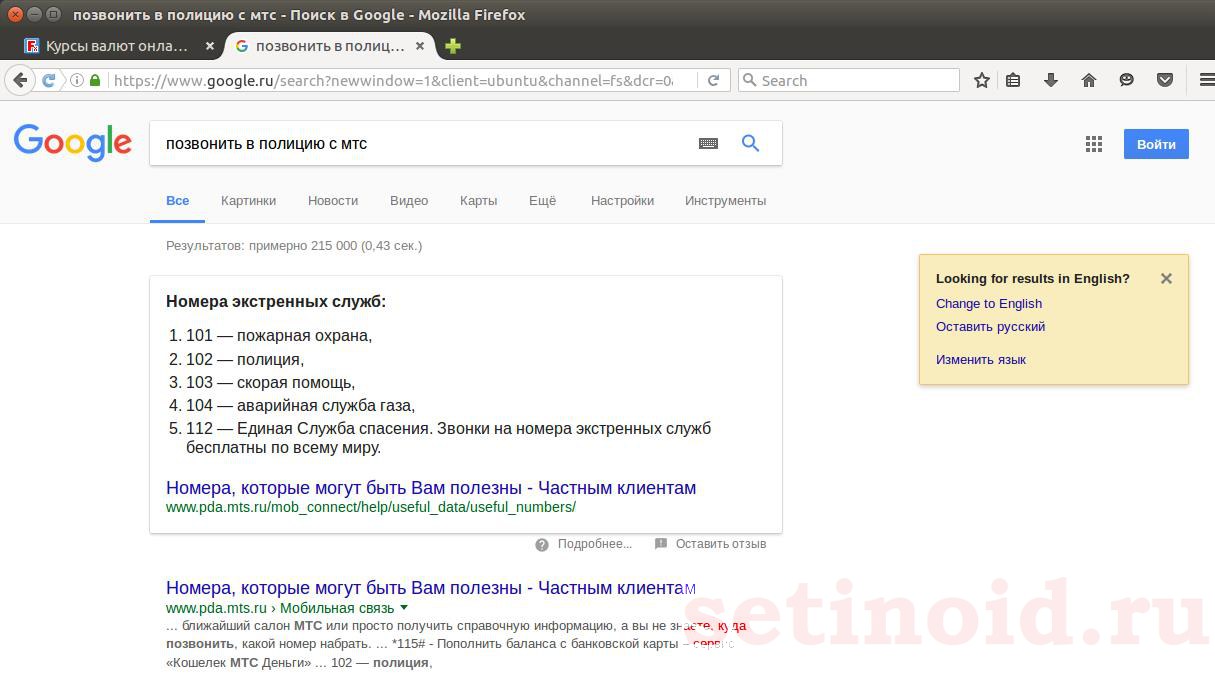Viewport: 1215px width, 681px height.
Task: Close the «позвонить в полиц…» tab
Action: coord(420,46)
